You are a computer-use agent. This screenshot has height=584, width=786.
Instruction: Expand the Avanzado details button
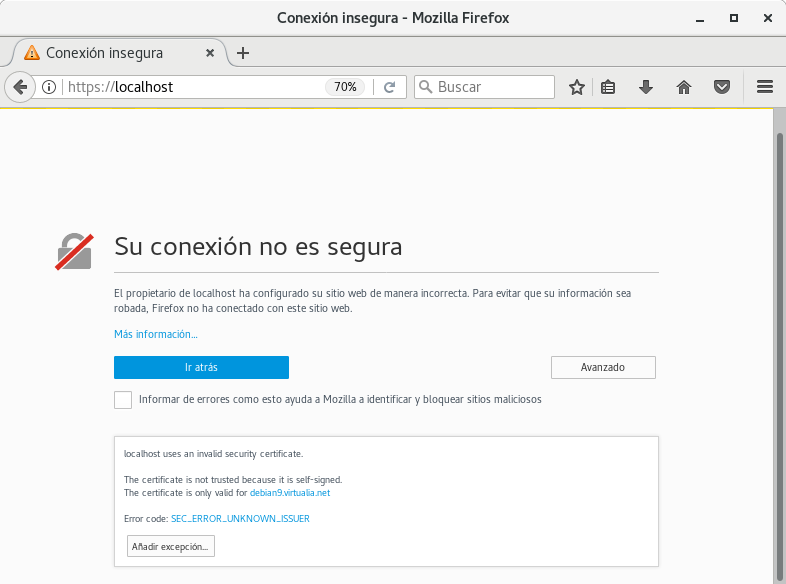point(603,367)
